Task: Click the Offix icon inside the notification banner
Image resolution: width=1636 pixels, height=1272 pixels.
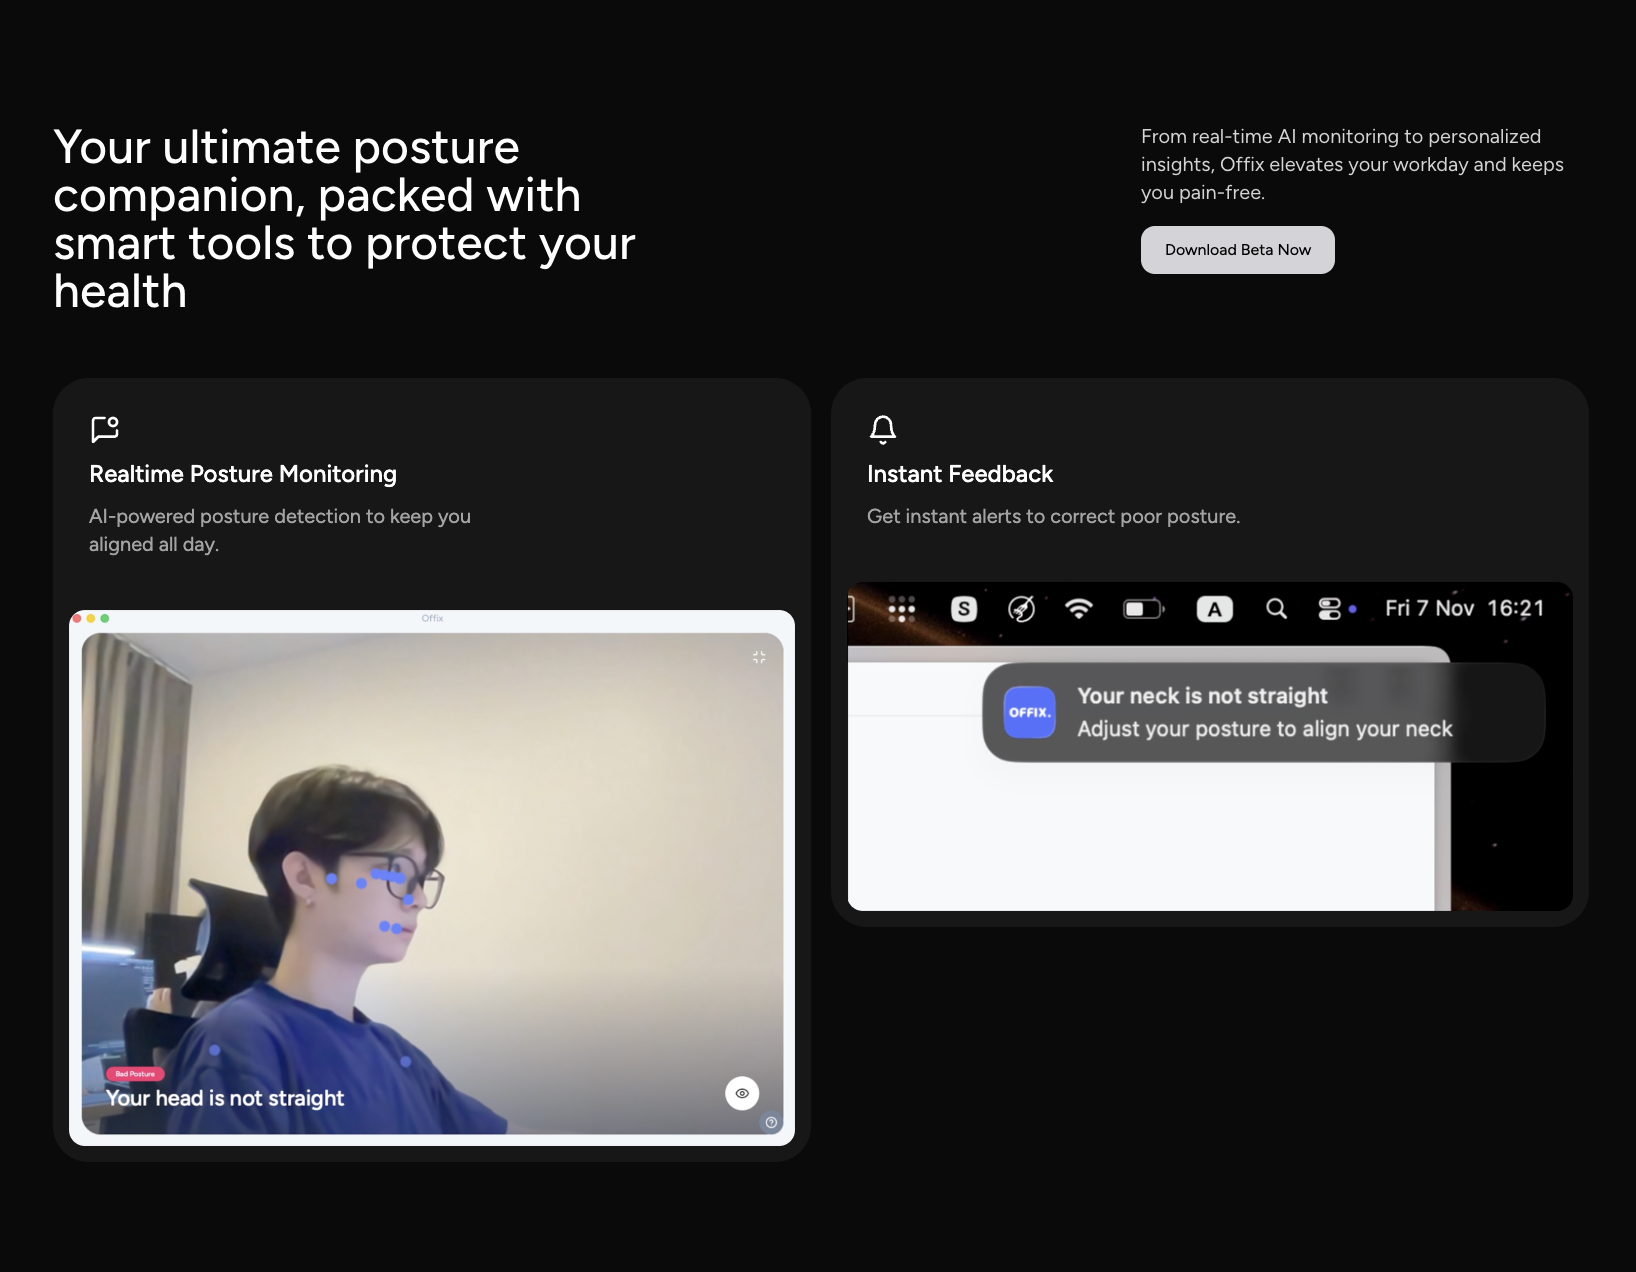Action: pos(1029,712)
